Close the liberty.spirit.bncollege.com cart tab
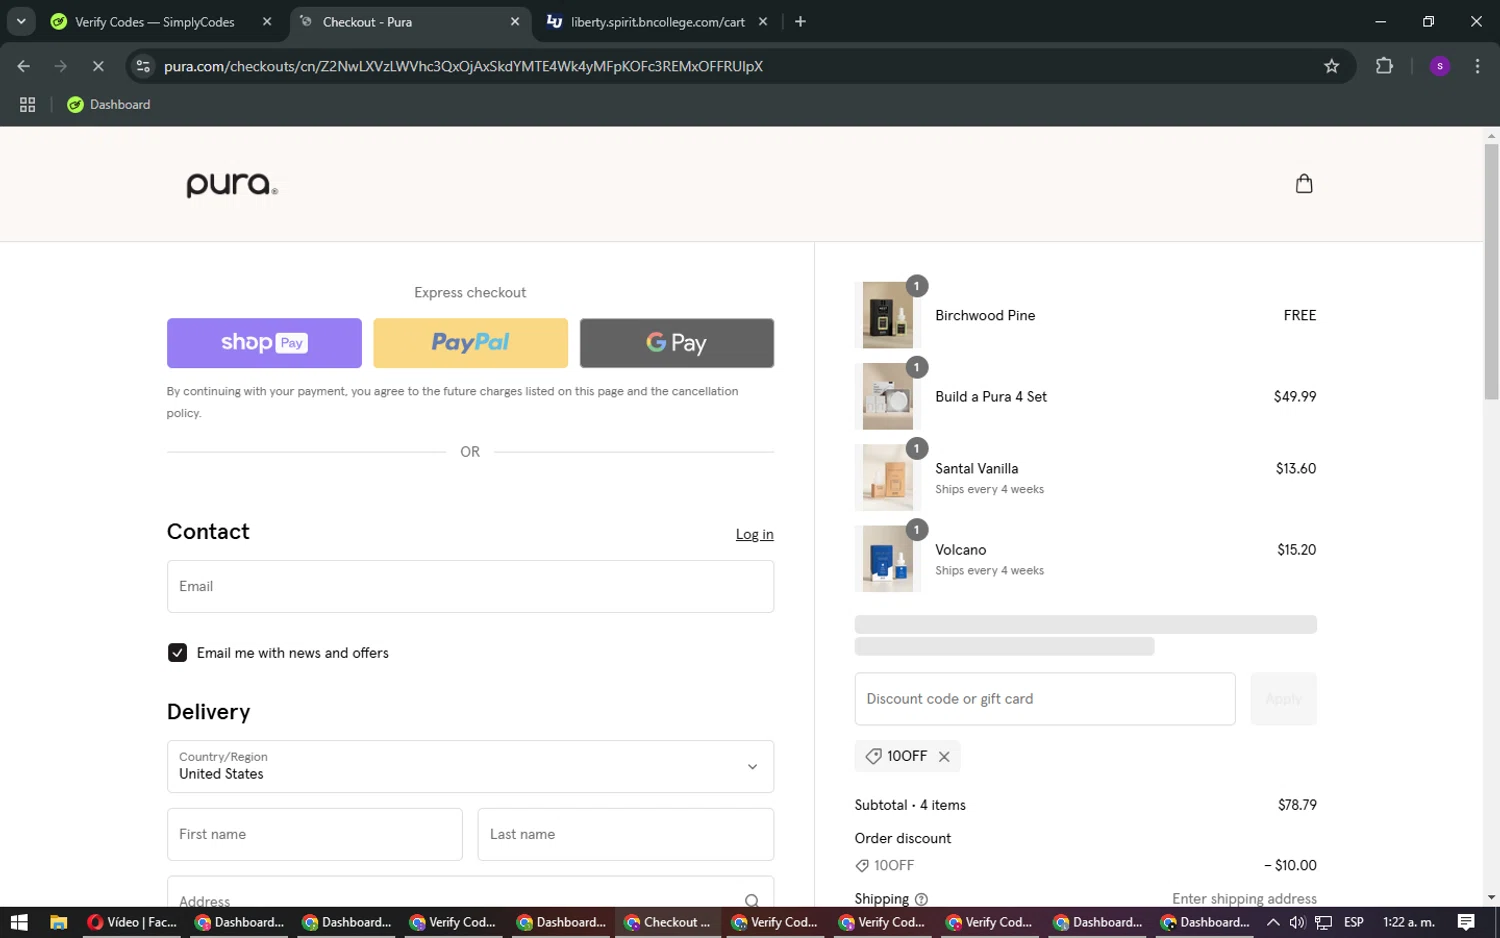The height and width of the screenshot is (938, 1500). click(x=763, y=22)
